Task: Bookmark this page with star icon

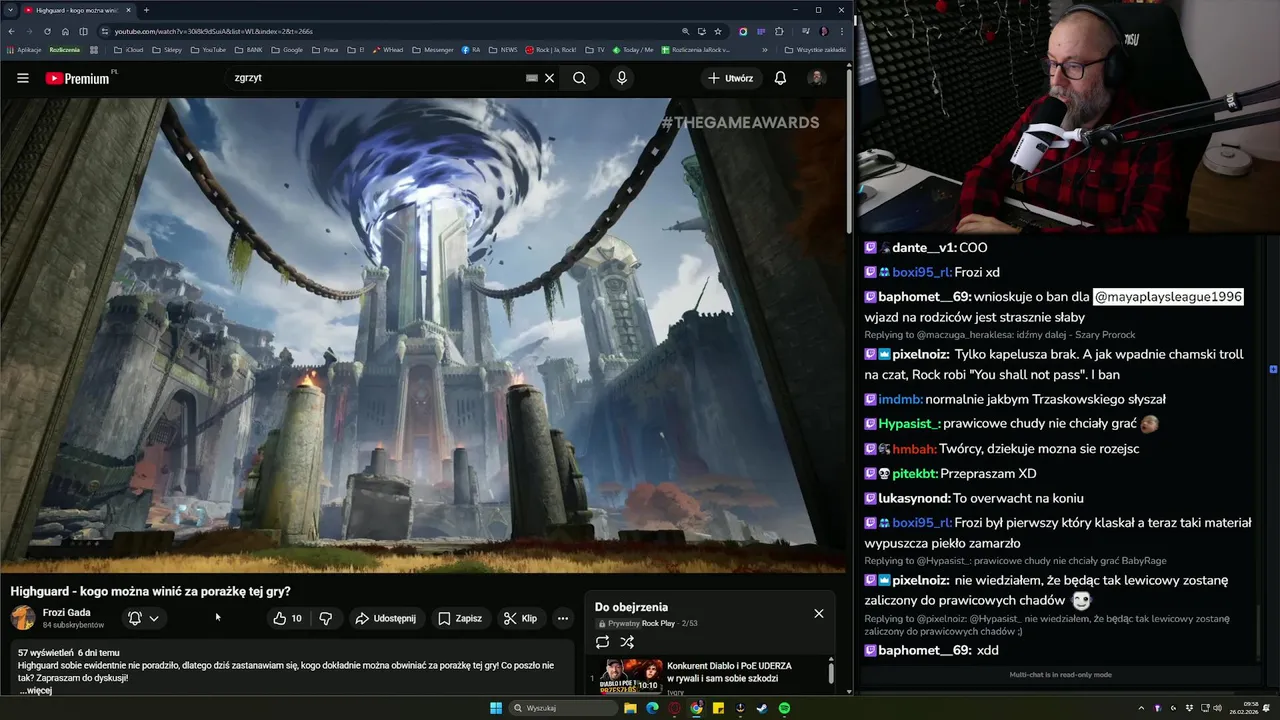Action: [x=717, y=31]
